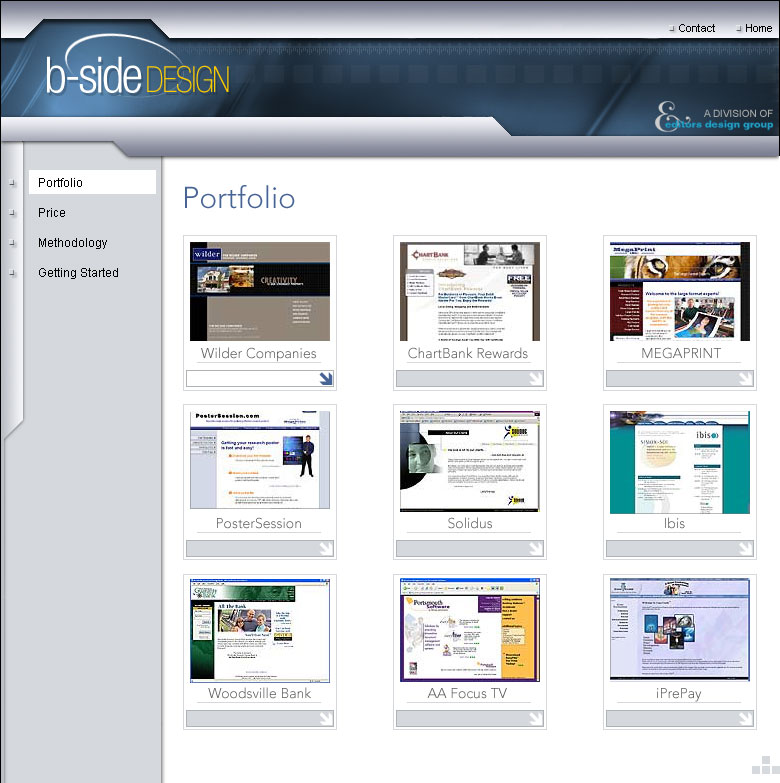This screenshot has width=780, height=783.
Task: View the Ibis screenshot thumbnail
Action: [x=680, y=462]
